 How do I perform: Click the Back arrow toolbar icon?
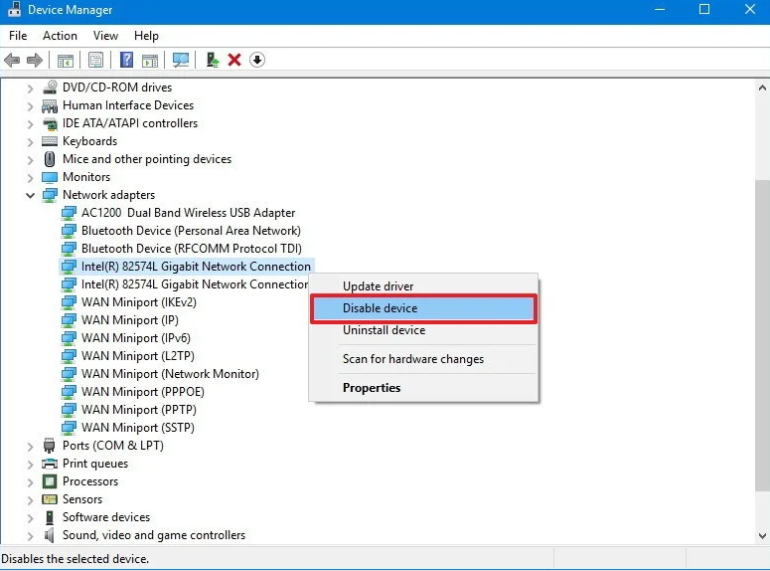pyautogui.click(x=12, y=60)
